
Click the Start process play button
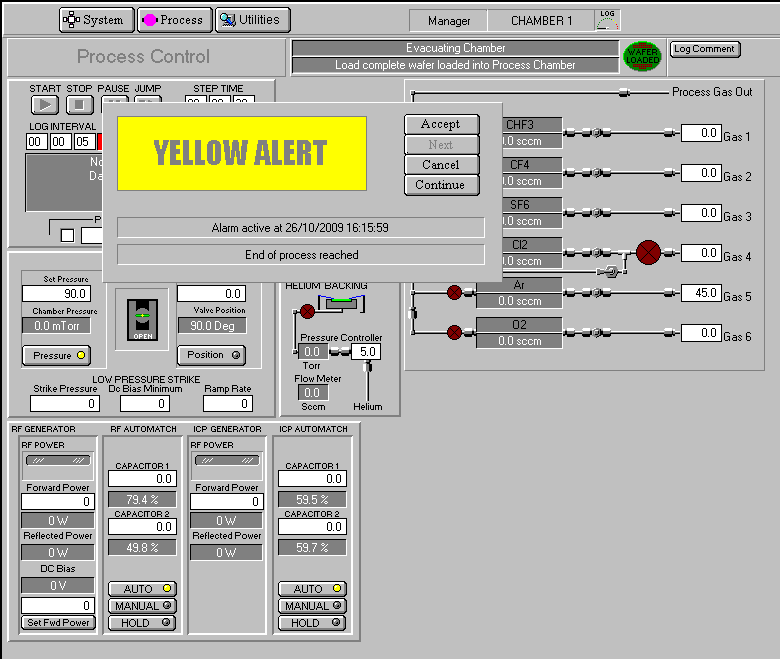(44, 104)
